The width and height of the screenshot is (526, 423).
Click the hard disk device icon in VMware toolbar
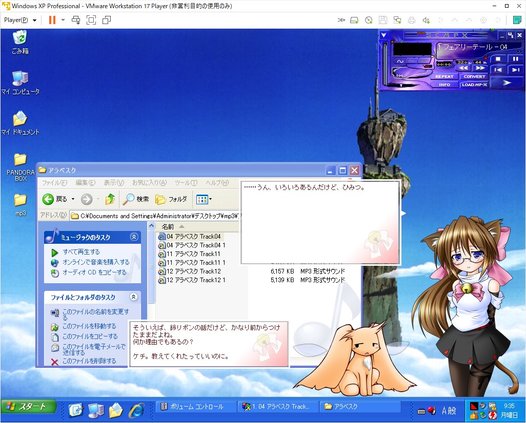[354, 20]
